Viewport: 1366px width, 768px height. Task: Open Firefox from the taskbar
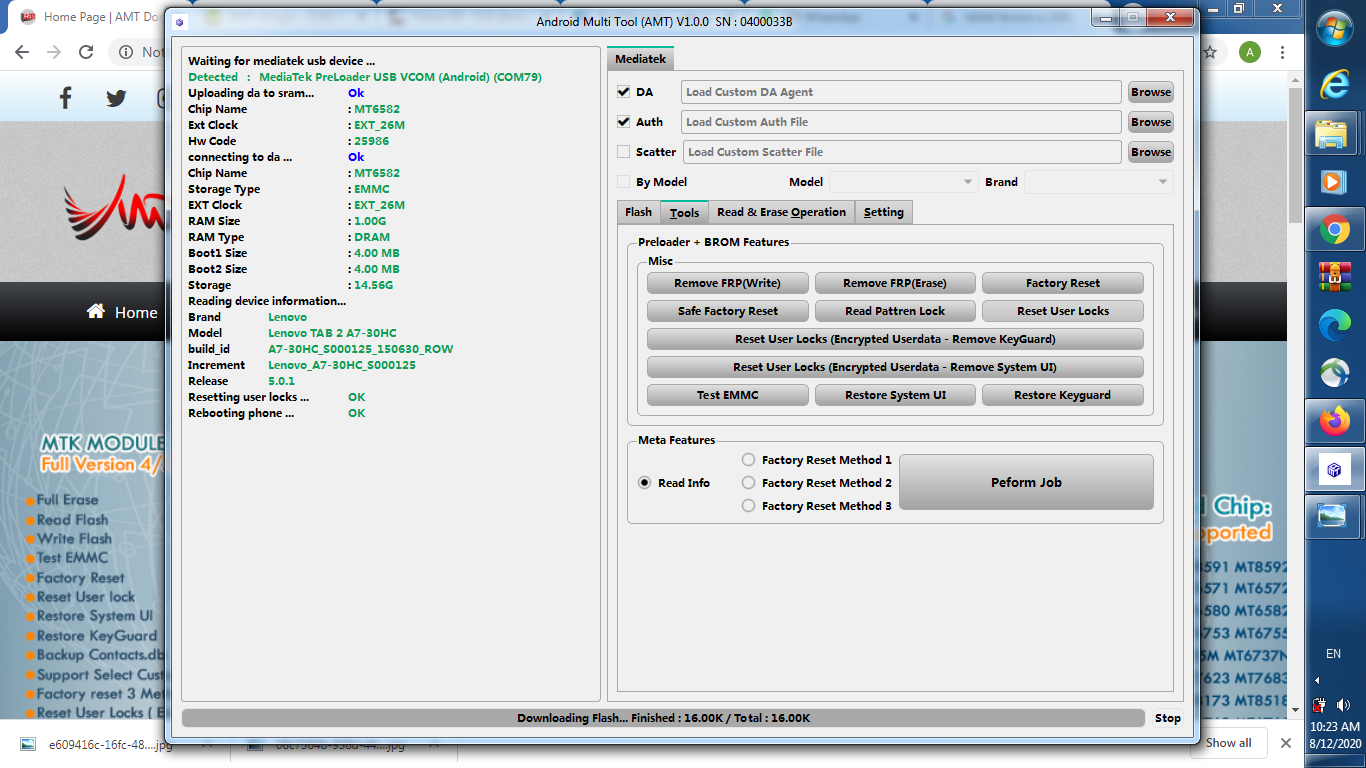tap(1333, 421)
